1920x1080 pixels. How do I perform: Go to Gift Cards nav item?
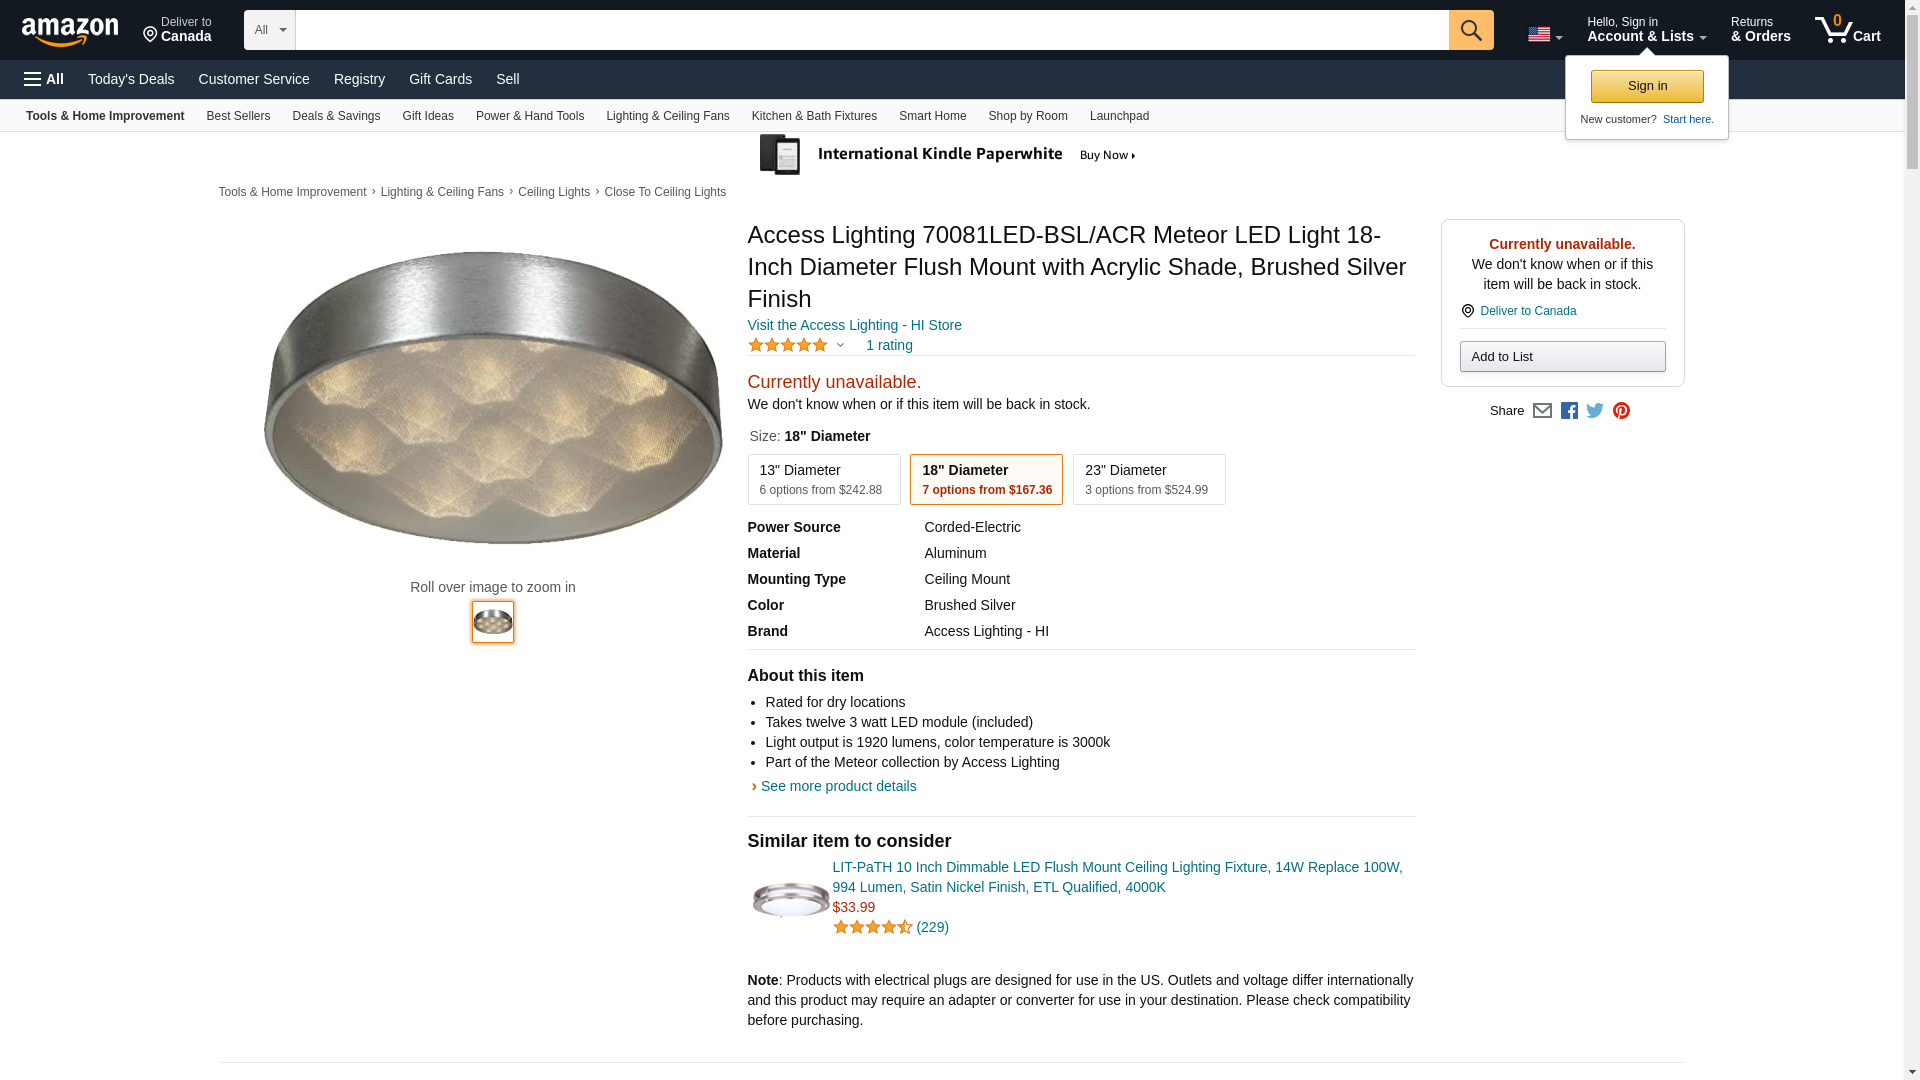click(440, 79)
